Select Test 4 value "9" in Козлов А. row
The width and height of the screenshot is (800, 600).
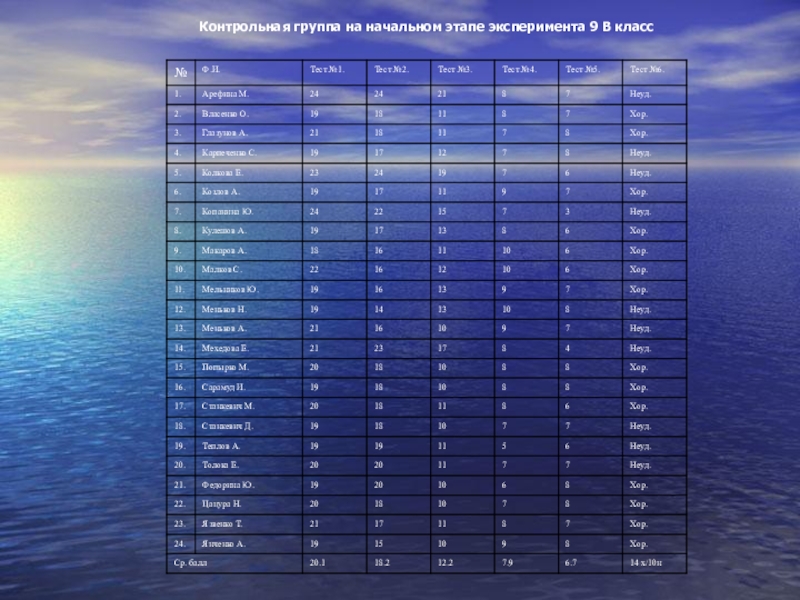pos(504,192)
